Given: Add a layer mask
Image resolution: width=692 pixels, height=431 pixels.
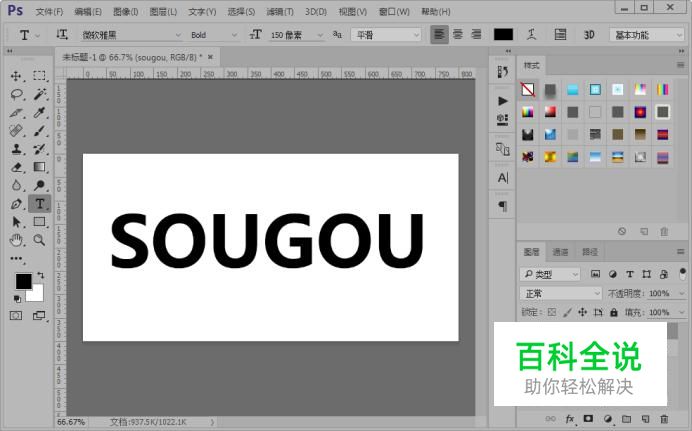Looking at the screenshot, I should 588,419.
